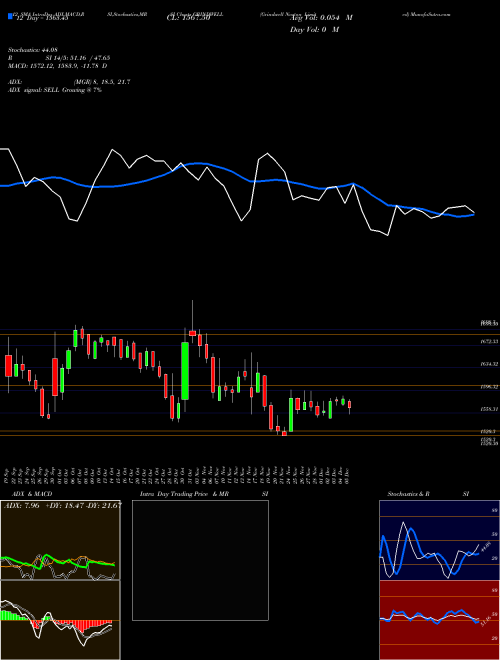Click the blue Stochastics chart panel
This screenshot has width=500, height=660.
[x=439, y=540]
